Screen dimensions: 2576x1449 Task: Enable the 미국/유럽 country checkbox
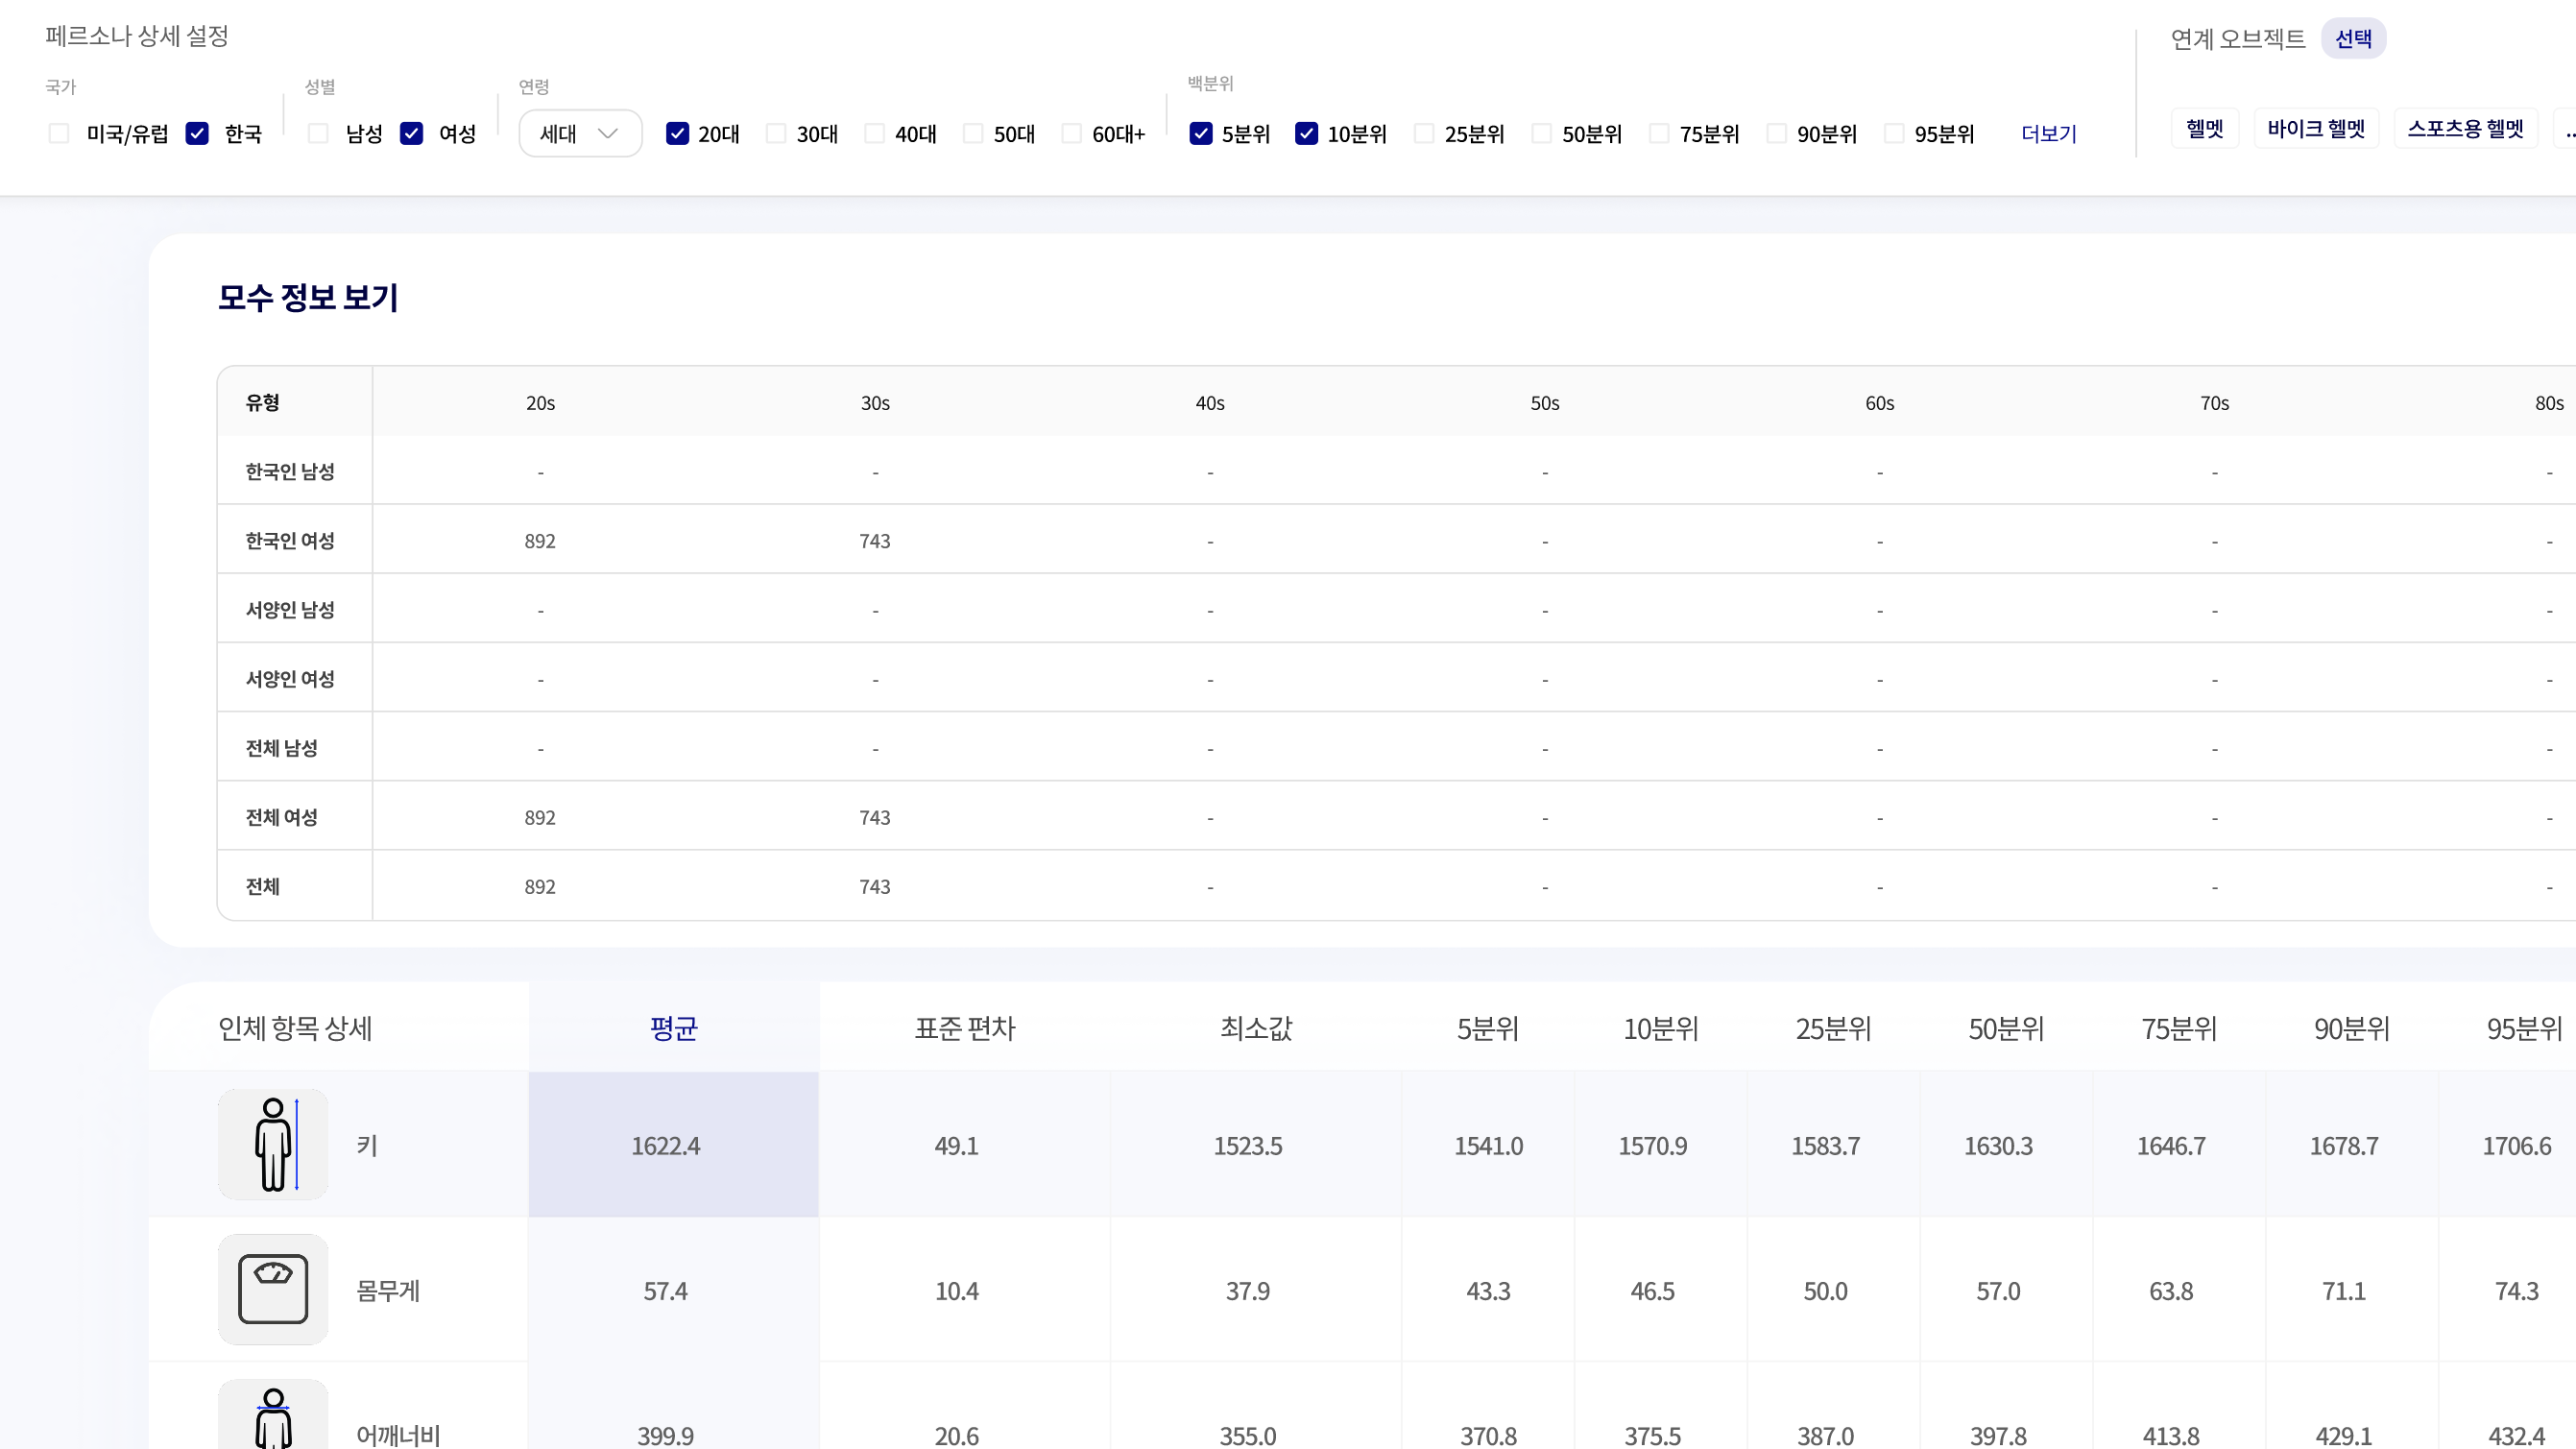point(59,133)
